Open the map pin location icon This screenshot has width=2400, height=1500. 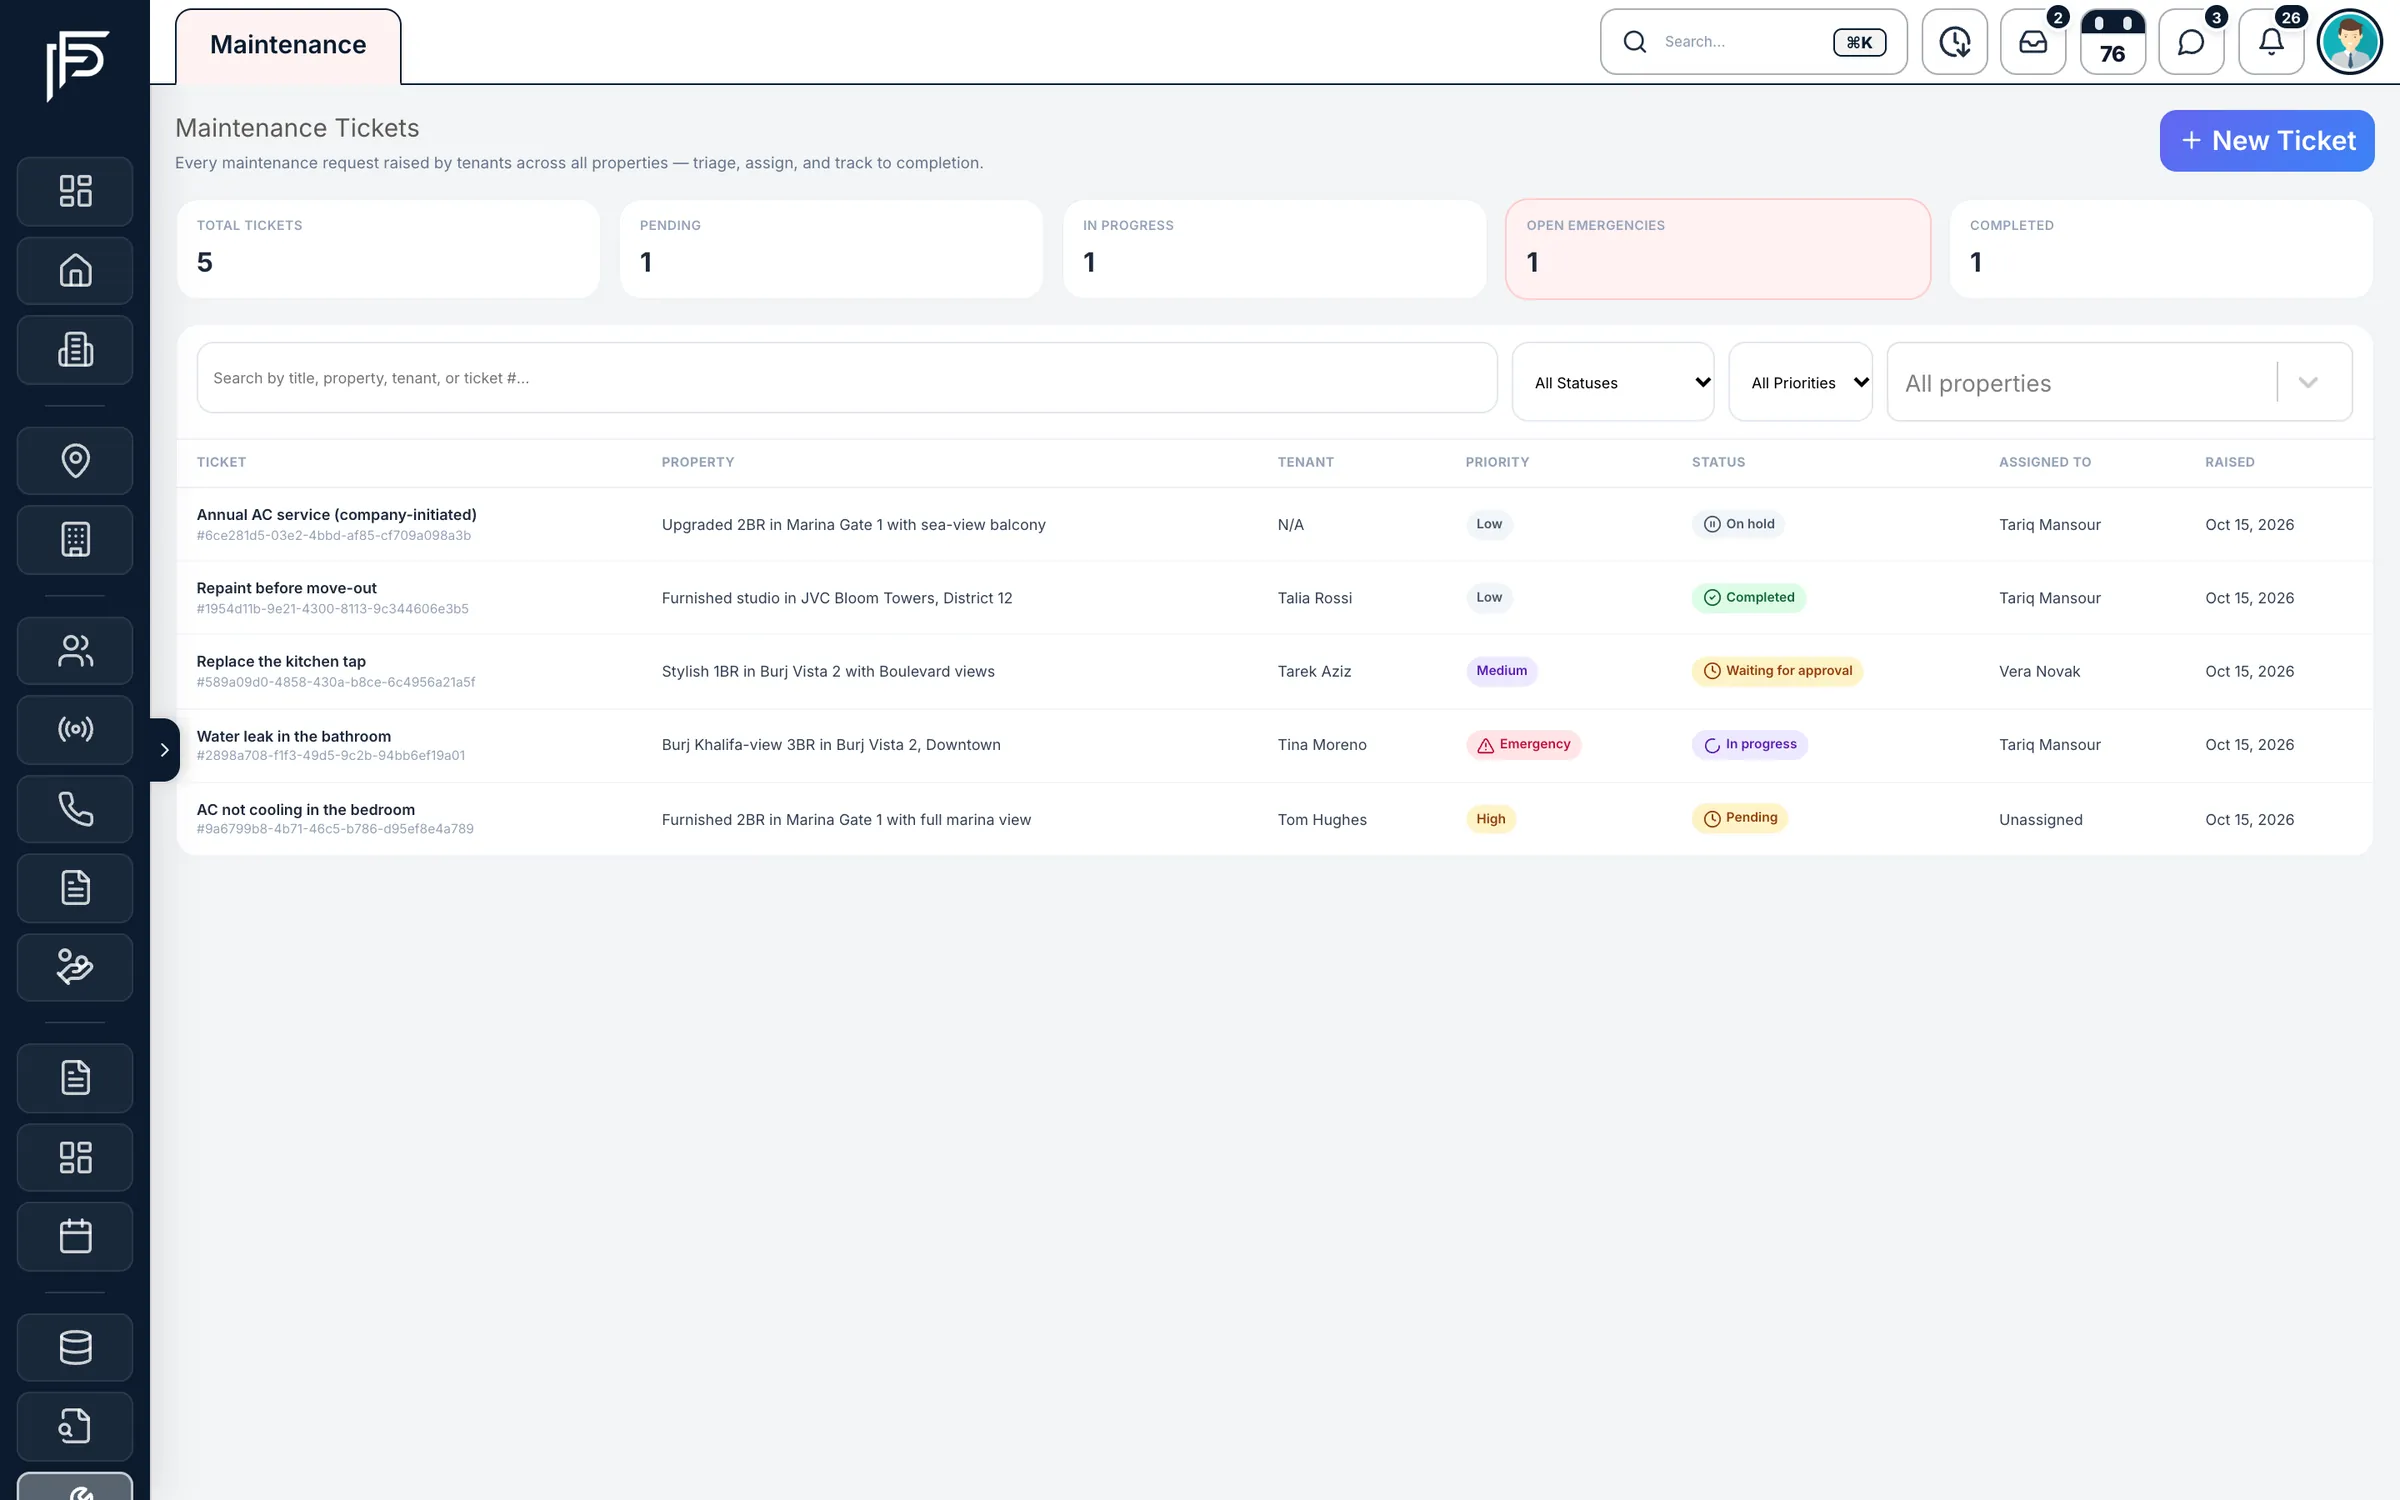pos(75,460)
